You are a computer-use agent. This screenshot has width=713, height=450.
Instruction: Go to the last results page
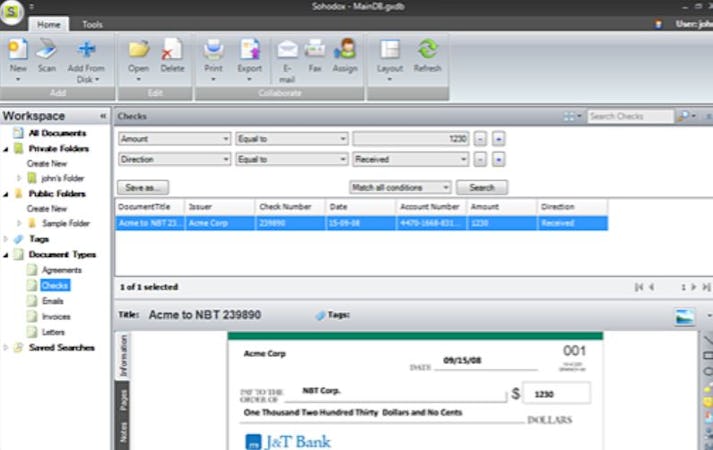click(706, 287)
